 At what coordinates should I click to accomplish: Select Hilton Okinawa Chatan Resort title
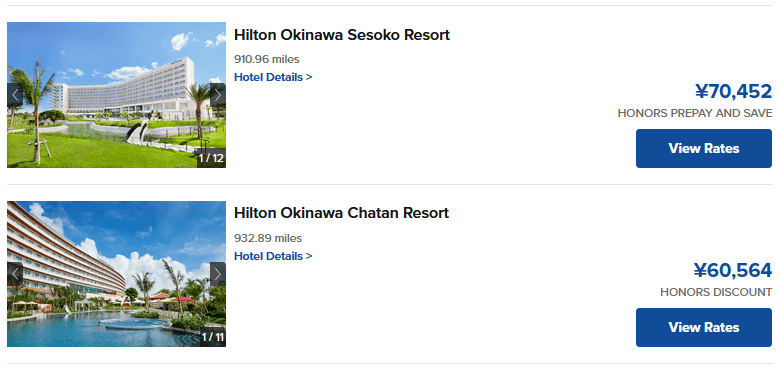[341, 213]
